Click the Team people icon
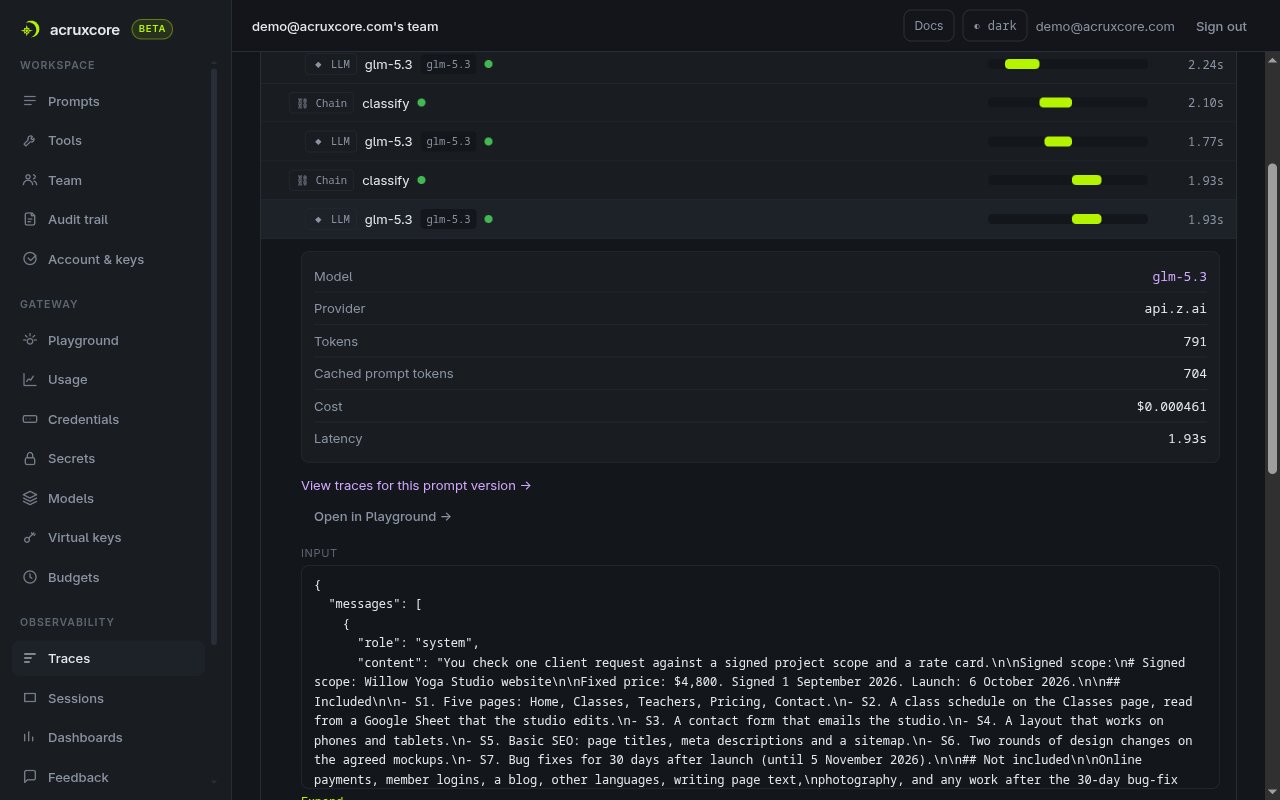 [30, 180]
